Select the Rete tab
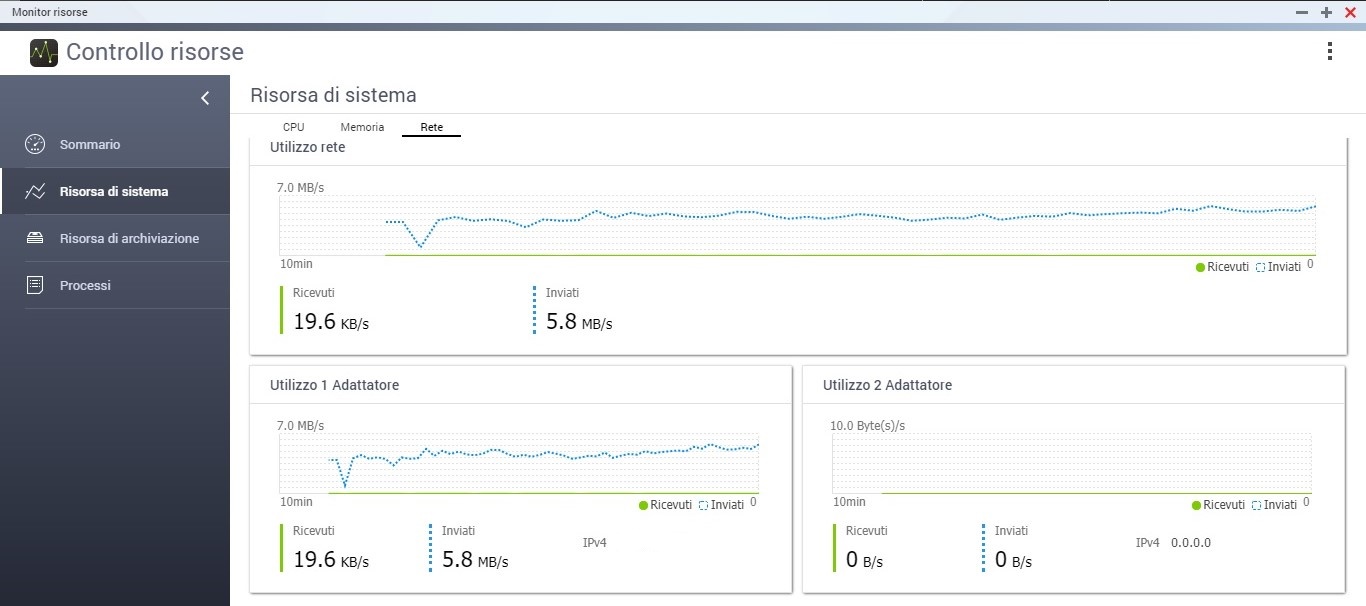Viewport: 1366px width, 606px height. pyautogui.click(x=431, y=127)
